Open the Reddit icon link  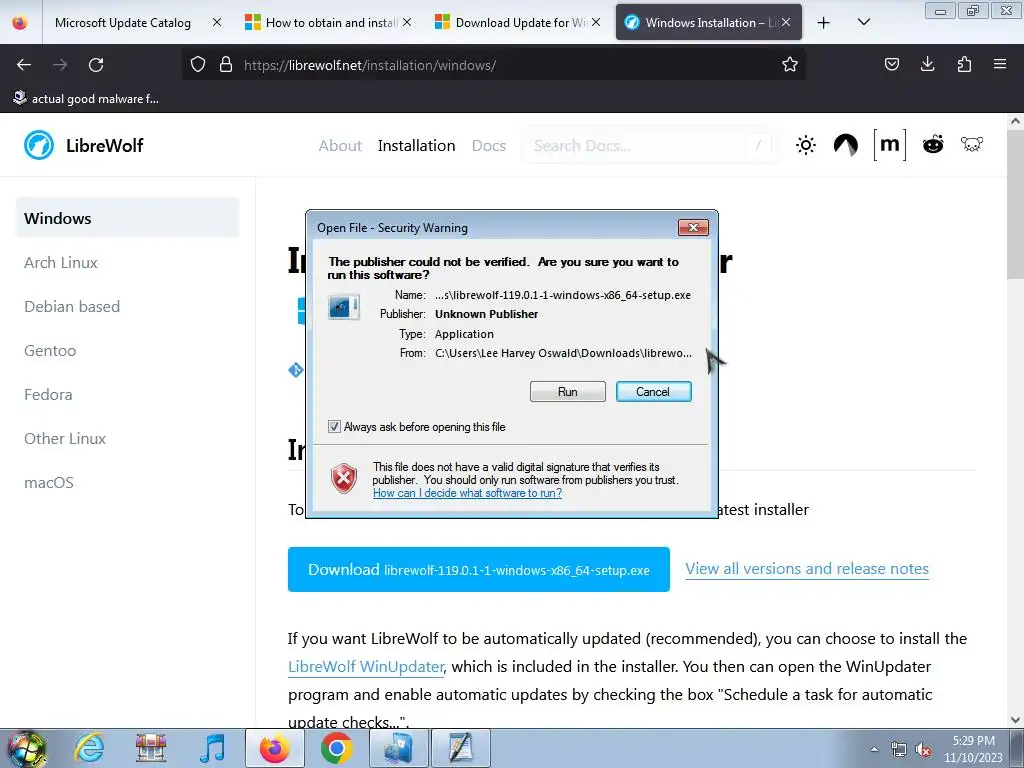[933, 144]
